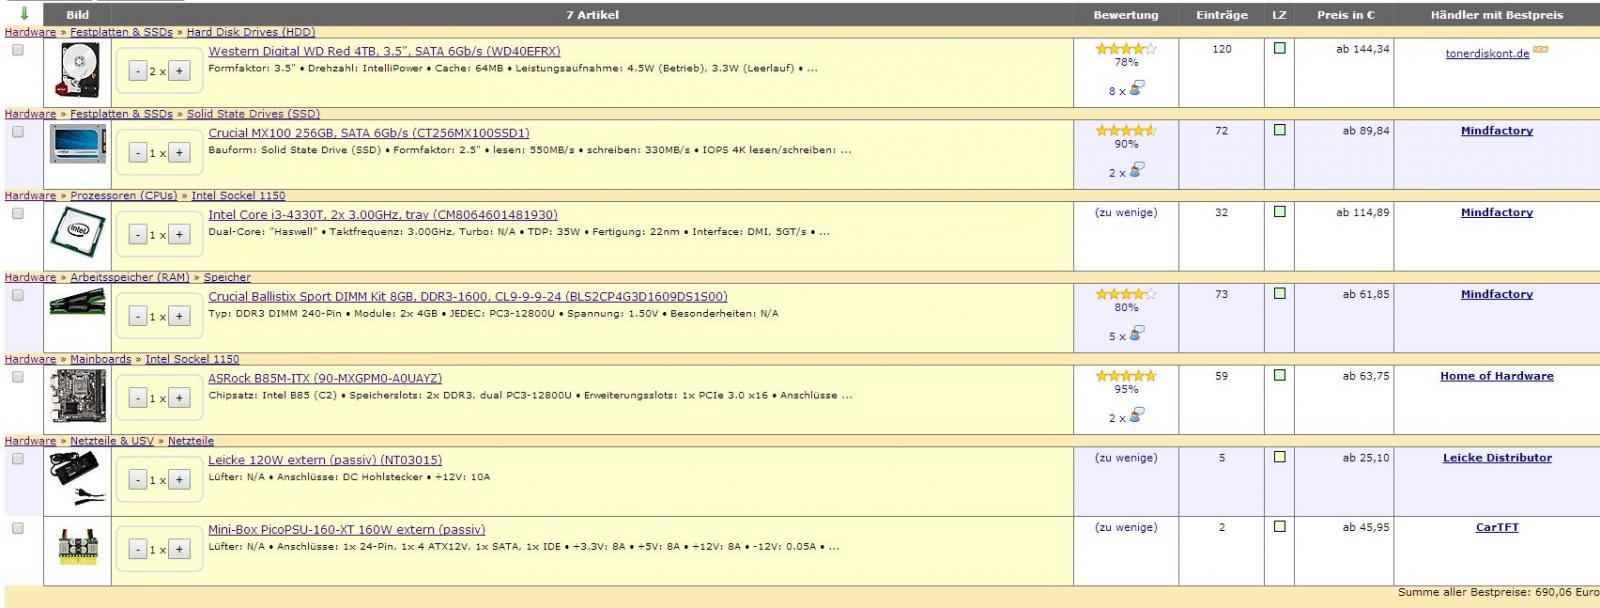Sort by the Bewertung column header

click(1126, 15)
